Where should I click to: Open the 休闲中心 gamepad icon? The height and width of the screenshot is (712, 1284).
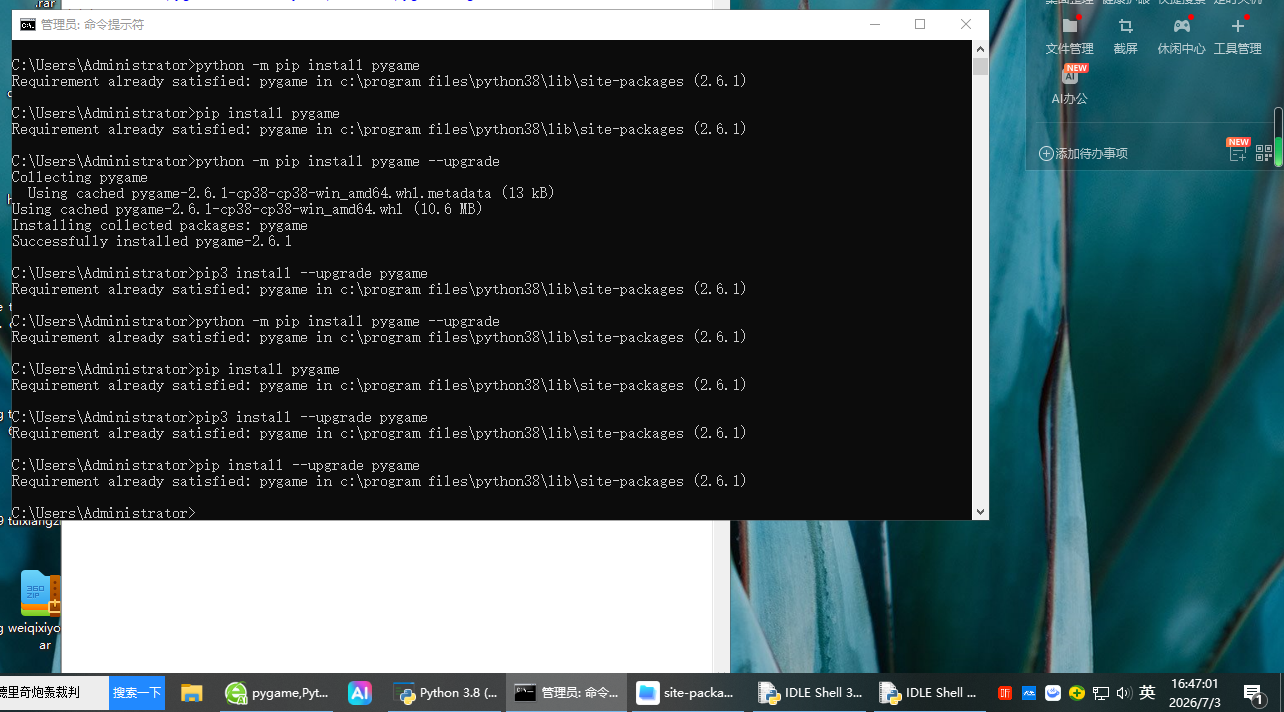pyautogui.click(x=1181, y=35)
